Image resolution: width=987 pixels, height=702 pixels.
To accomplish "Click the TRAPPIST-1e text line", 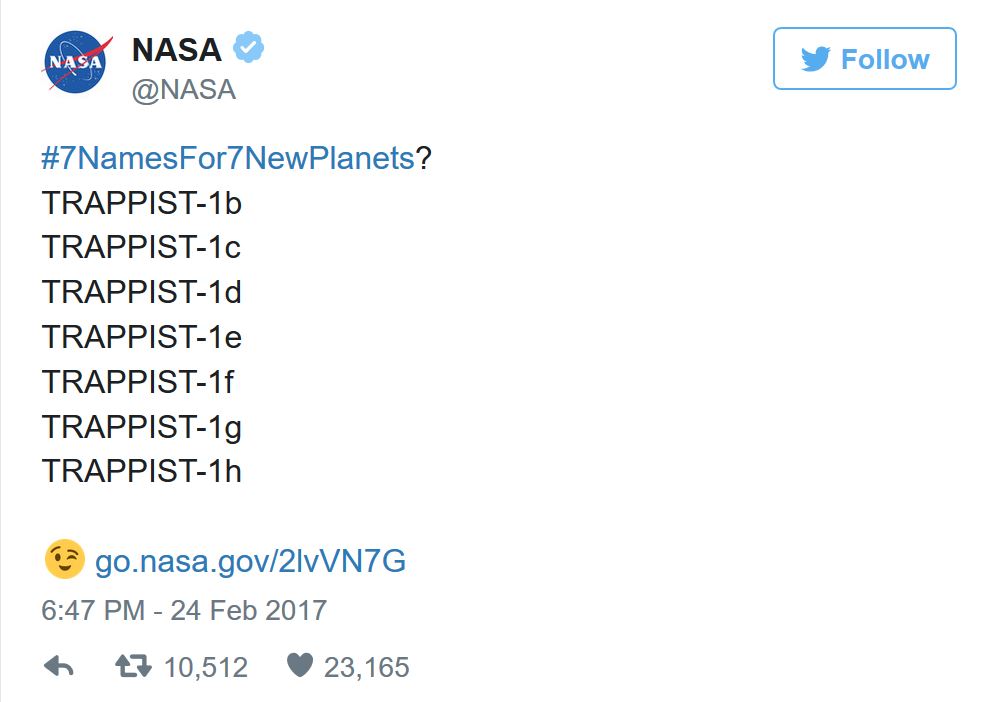I will coord(142,337).
